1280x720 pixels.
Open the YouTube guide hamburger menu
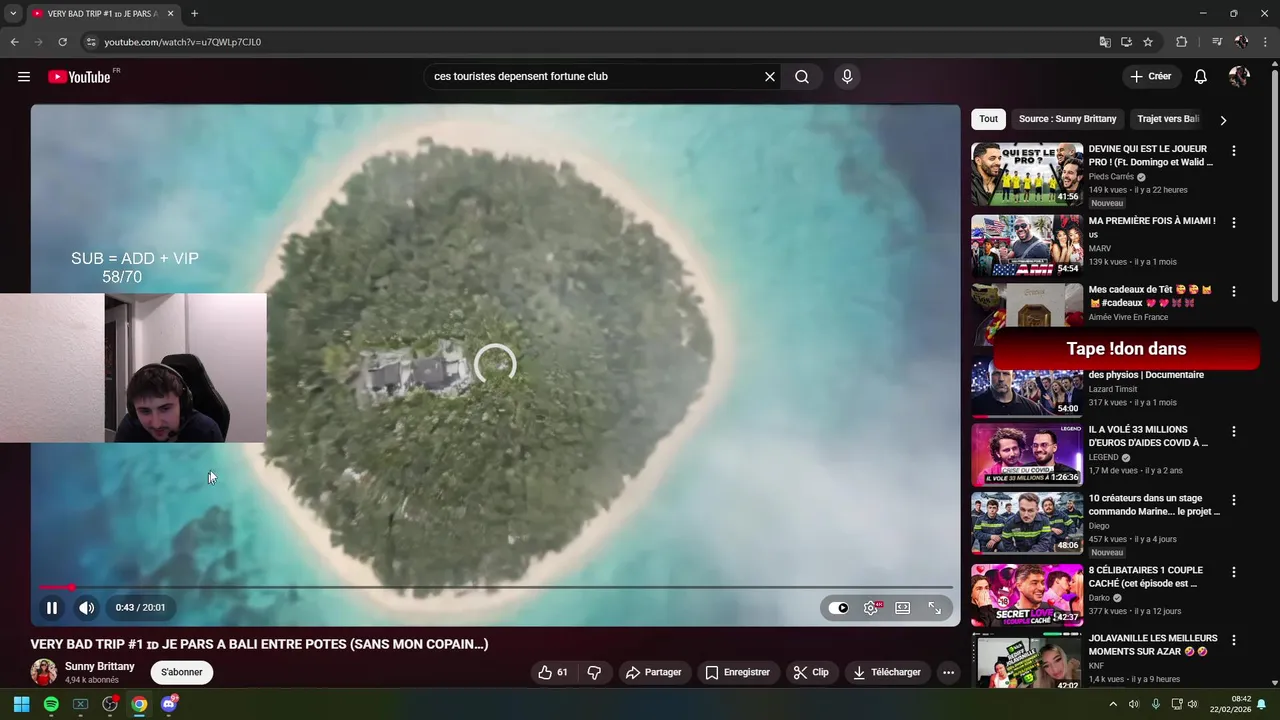[x=24, y=77]
